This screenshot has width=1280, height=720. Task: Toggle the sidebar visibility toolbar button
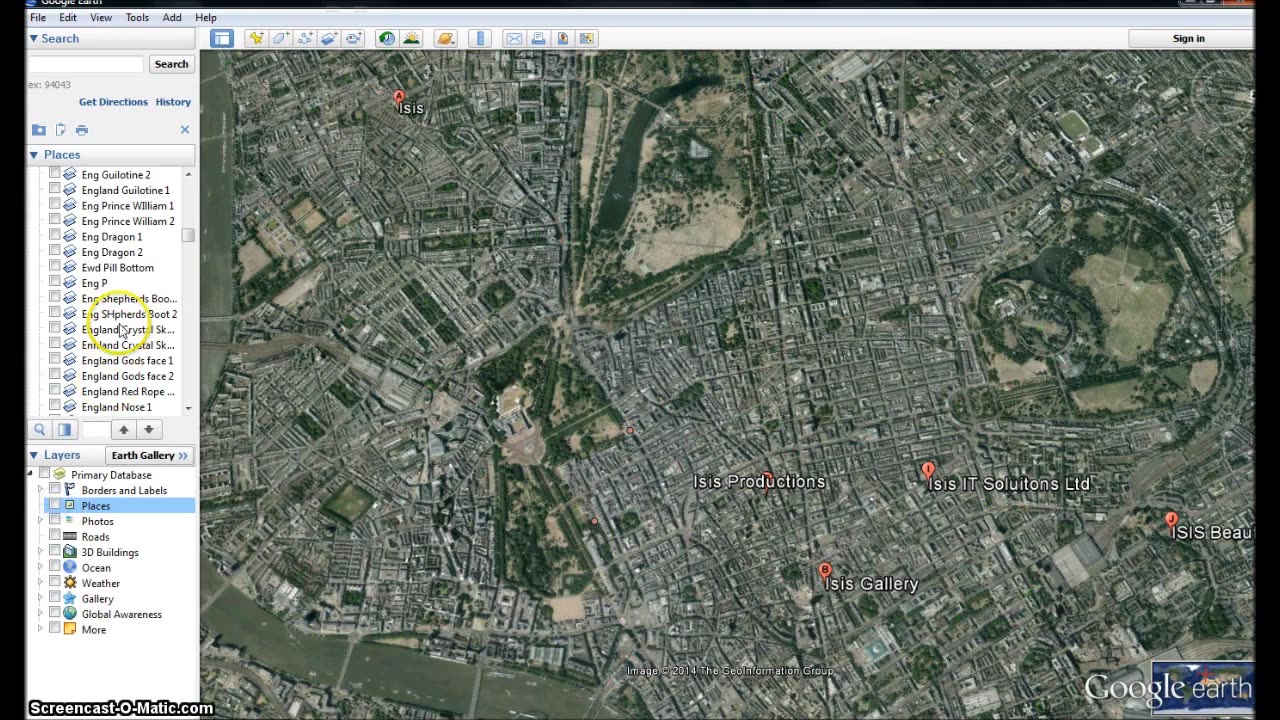point(221,38)
